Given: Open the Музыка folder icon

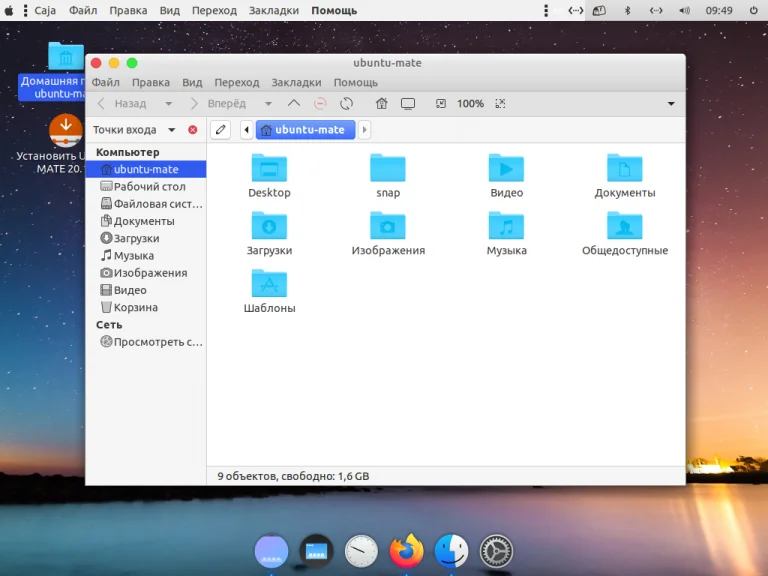Looking at the screenshot, I should pos(506,226).
